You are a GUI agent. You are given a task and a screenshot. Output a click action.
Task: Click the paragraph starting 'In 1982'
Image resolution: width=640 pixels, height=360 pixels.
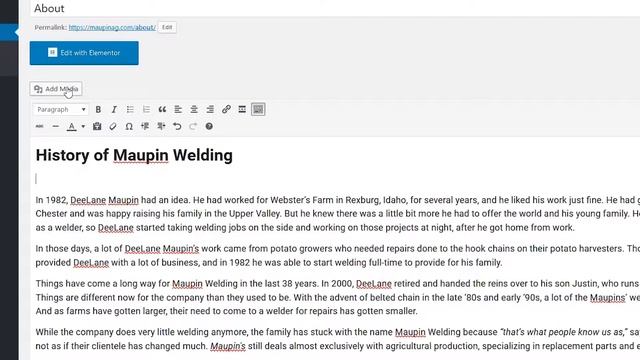338,213
